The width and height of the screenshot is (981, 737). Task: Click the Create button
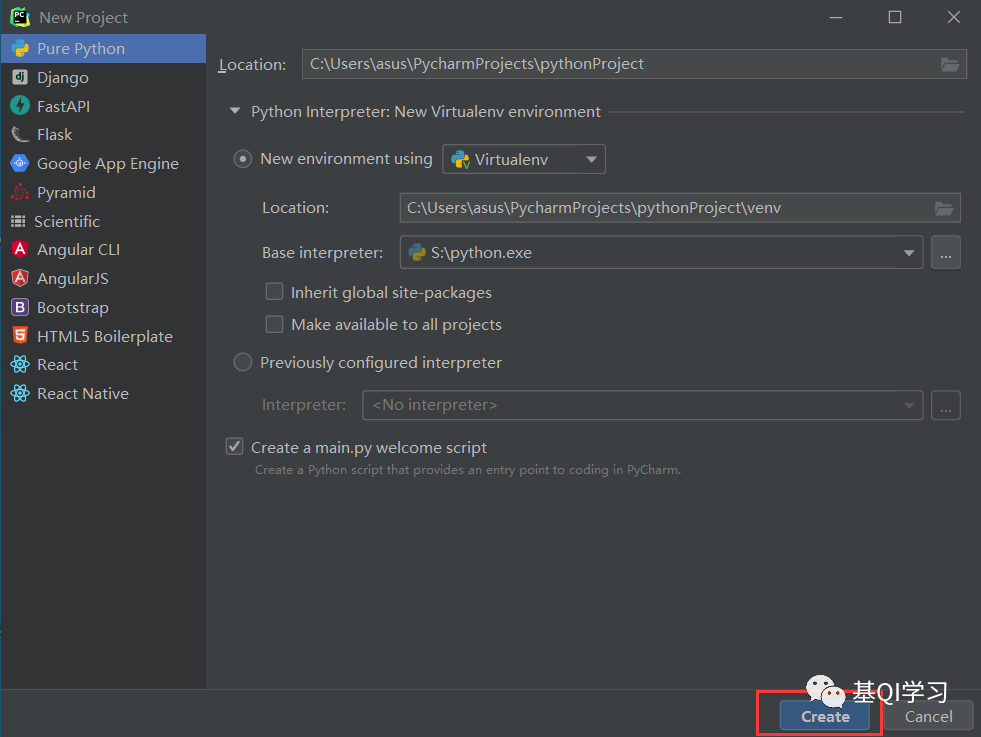pos(825,716)
